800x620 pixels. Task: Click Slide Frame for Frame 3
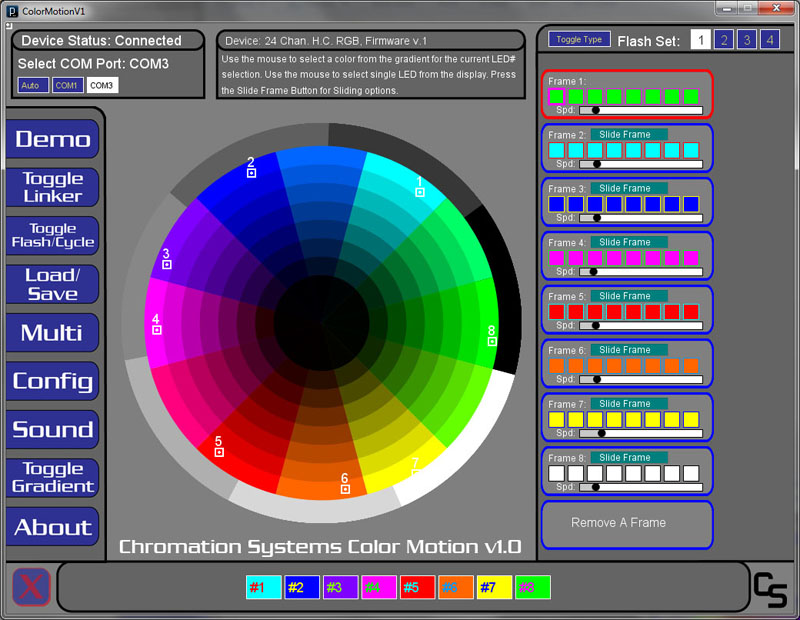(629, 188)
